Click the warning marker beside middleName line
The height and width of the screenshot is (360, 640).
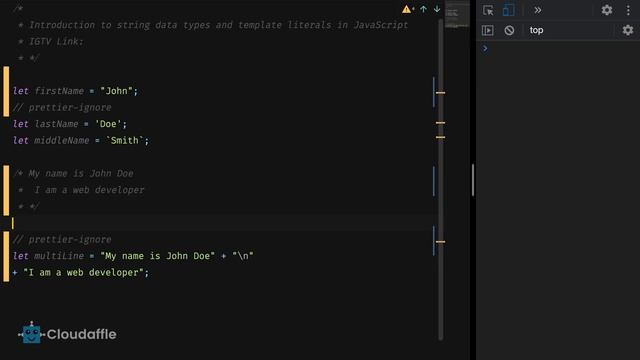(440, 138)
